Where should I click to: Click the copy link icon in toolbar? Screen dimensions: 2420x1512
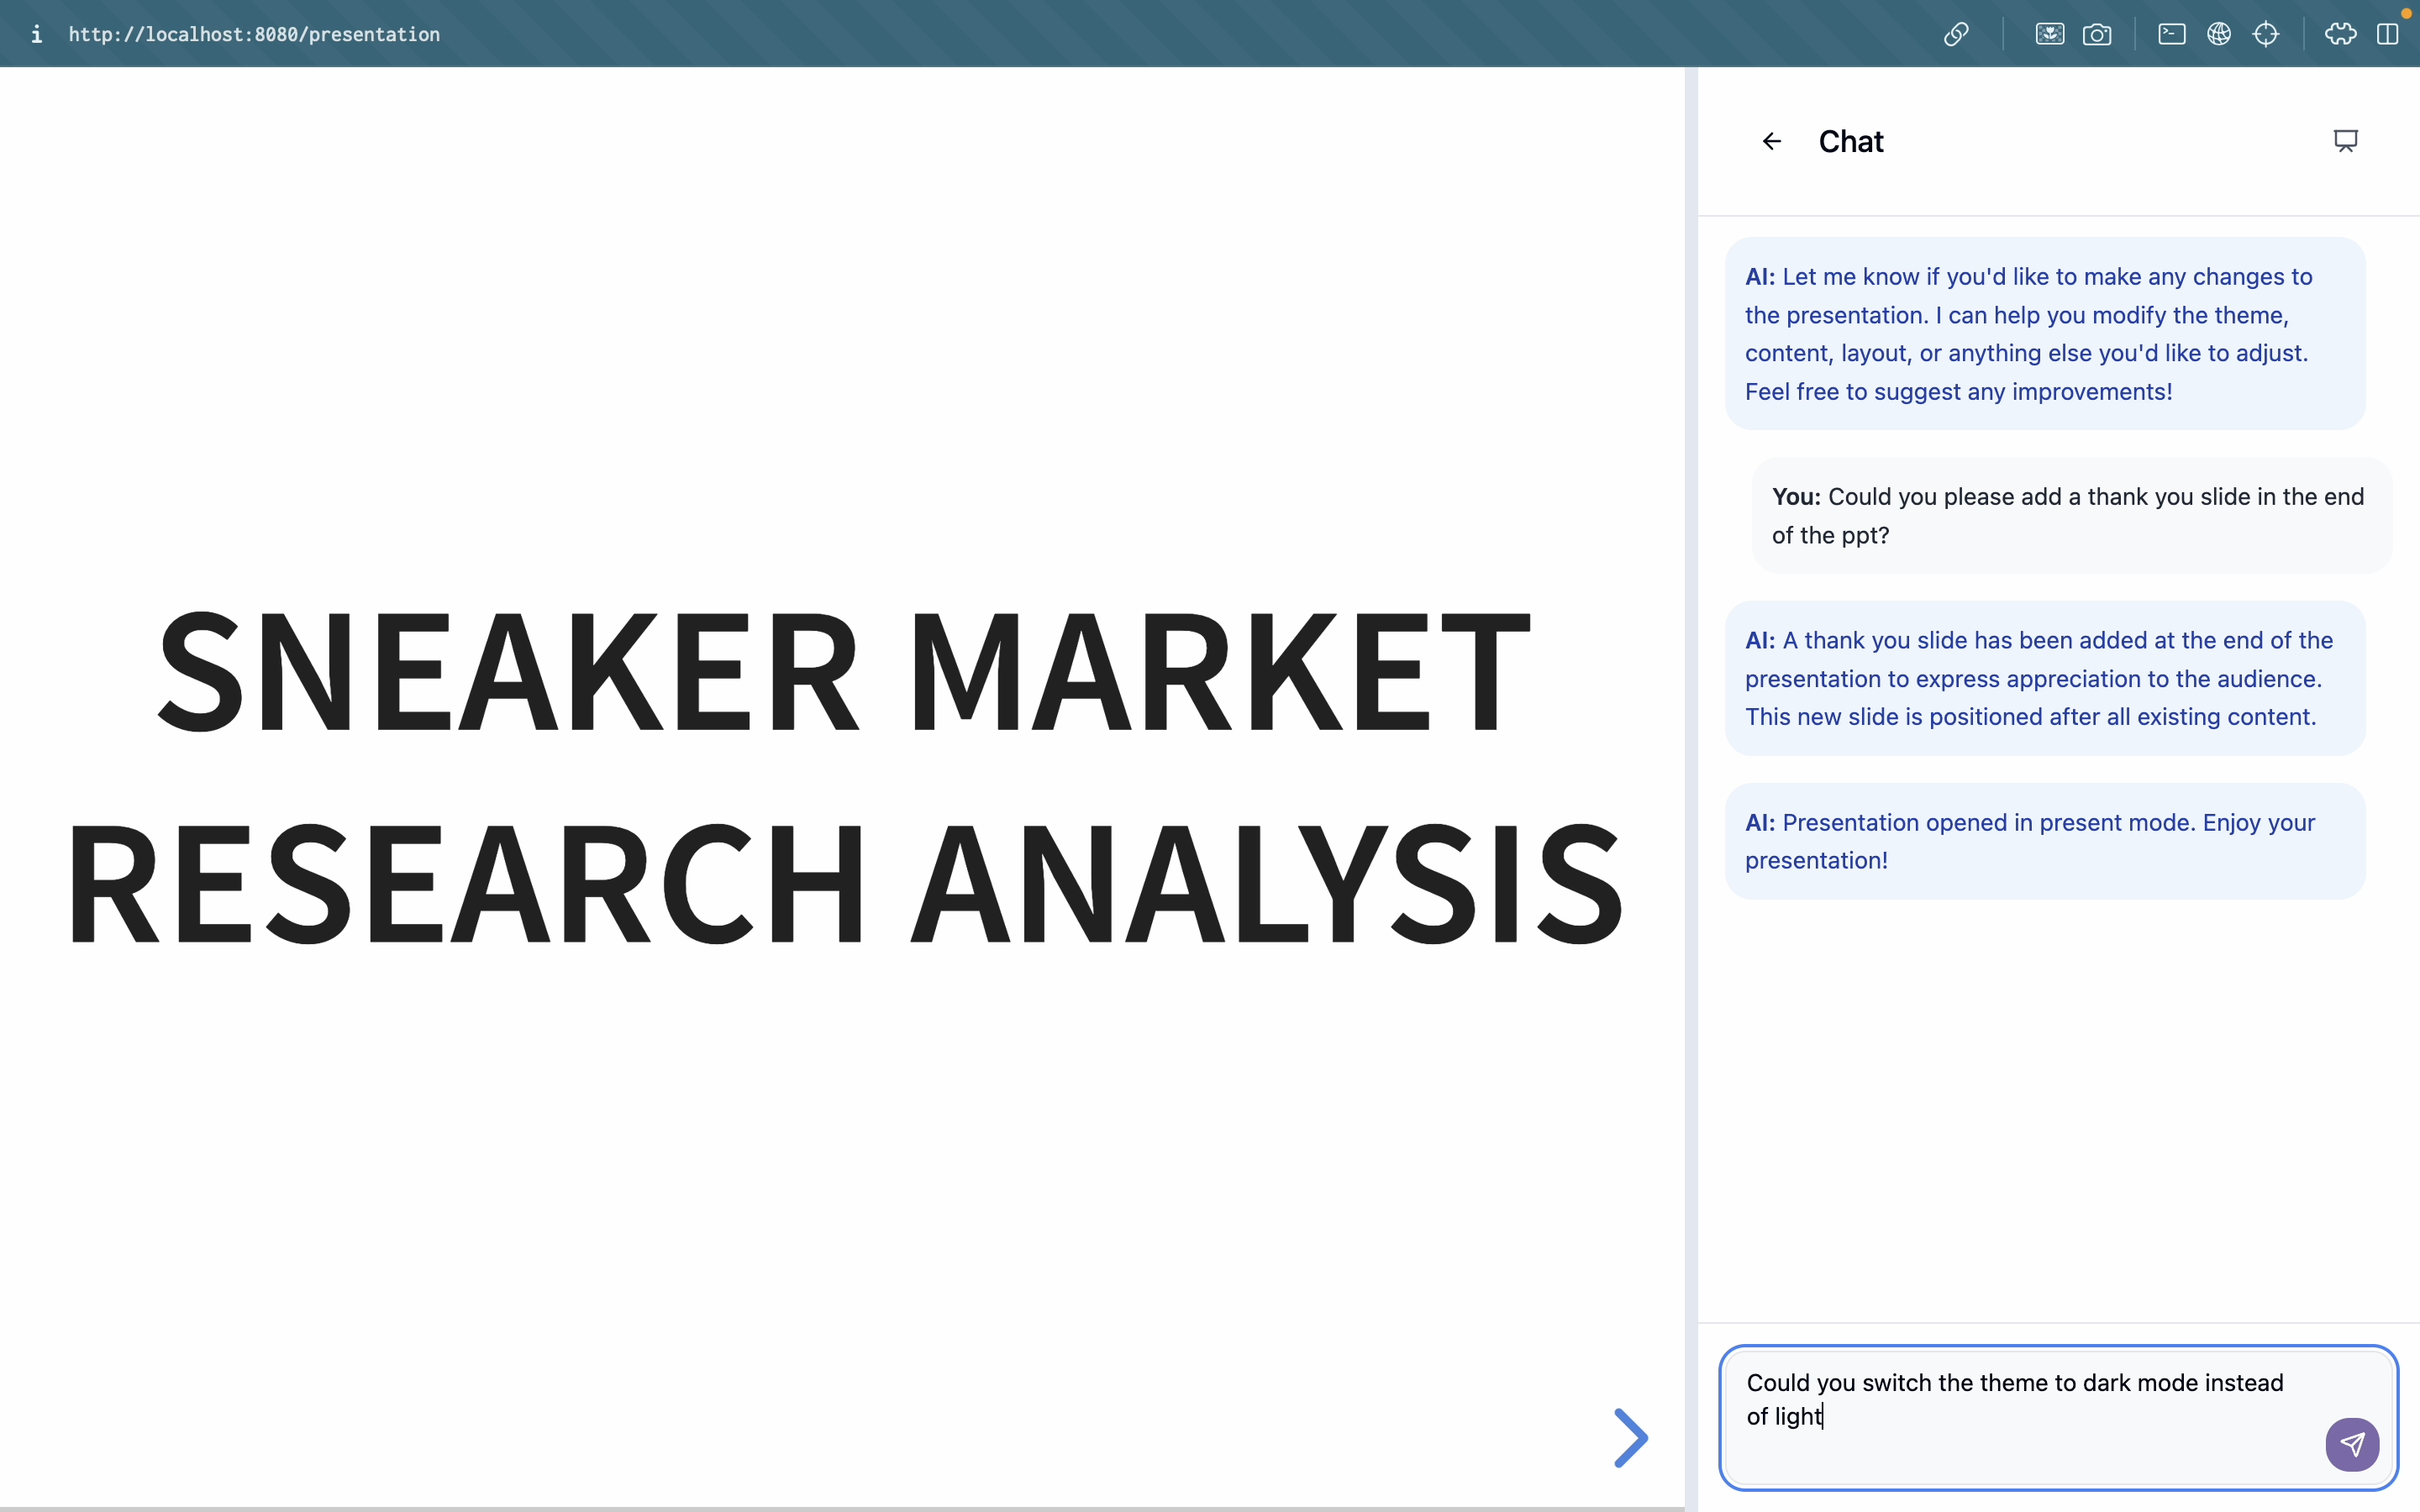coord(1956,34)
